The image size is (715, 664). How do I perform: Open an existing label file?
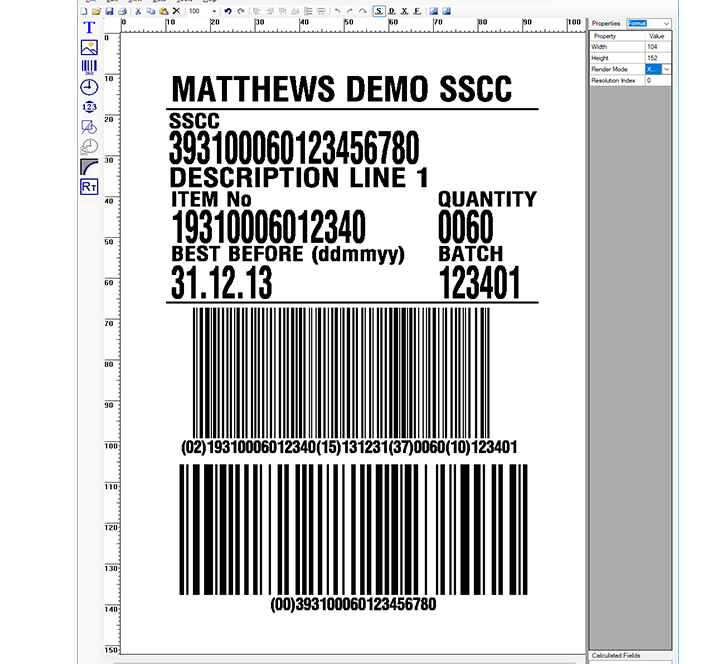pyautogui.click(x=96, y=11)
